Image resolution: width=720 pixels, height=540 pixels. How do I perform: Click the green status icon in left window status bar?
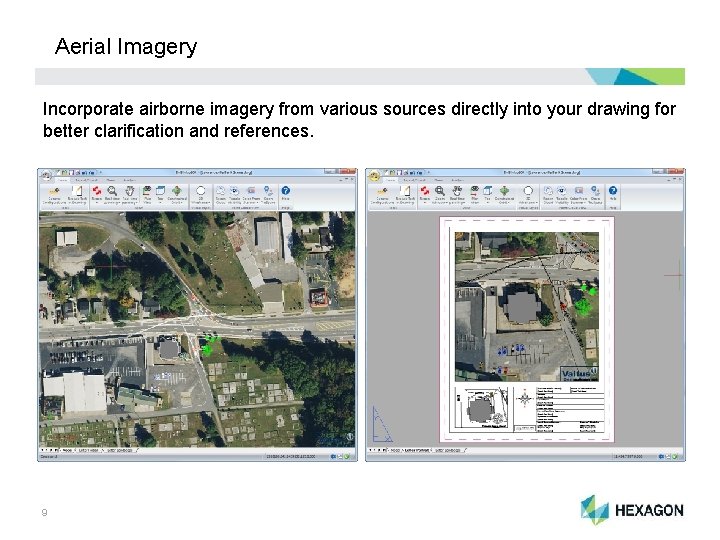tap(348, 457)
